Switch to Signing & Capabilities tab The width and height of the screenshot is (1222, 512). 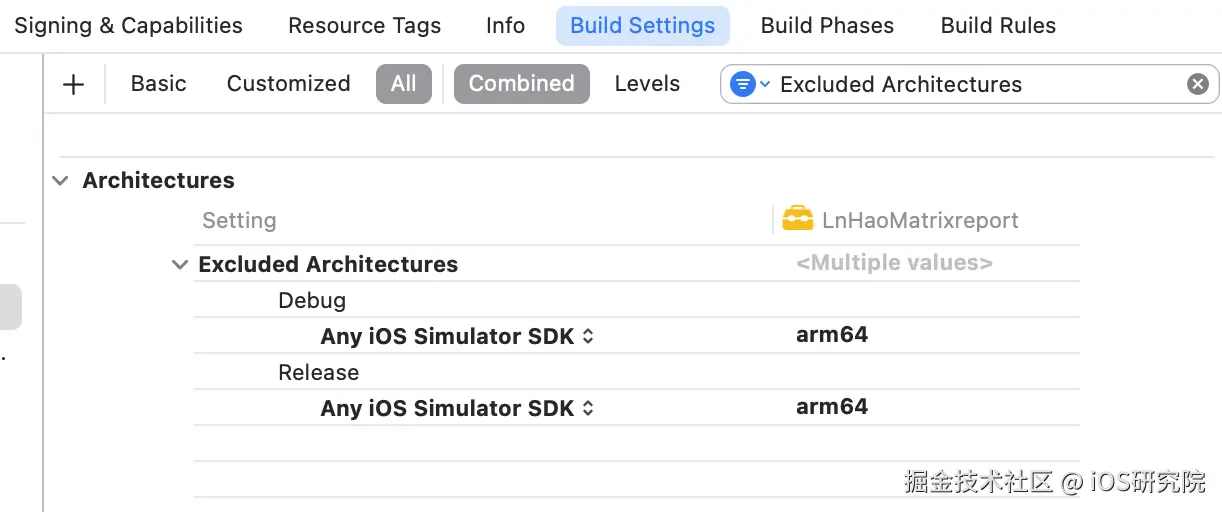128,26
